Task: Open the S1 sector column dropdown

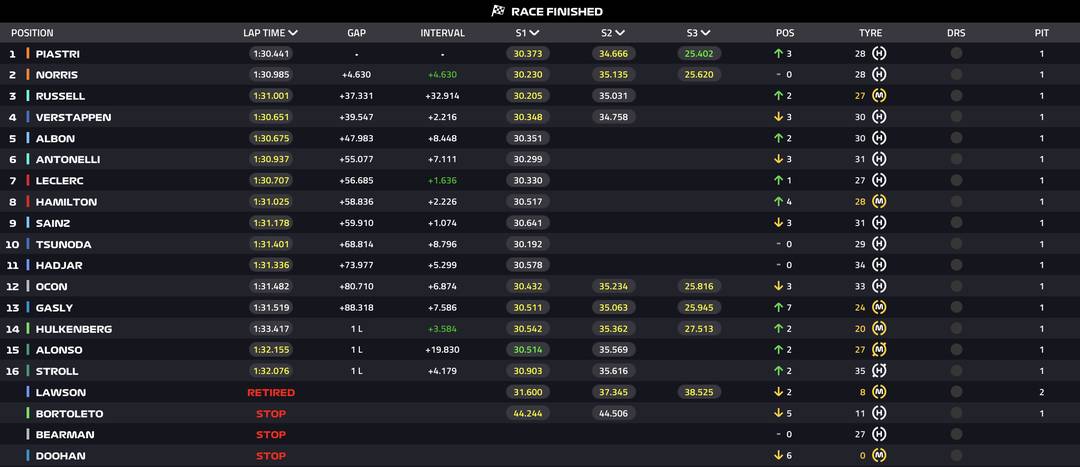Action: (x=526, y=32)
